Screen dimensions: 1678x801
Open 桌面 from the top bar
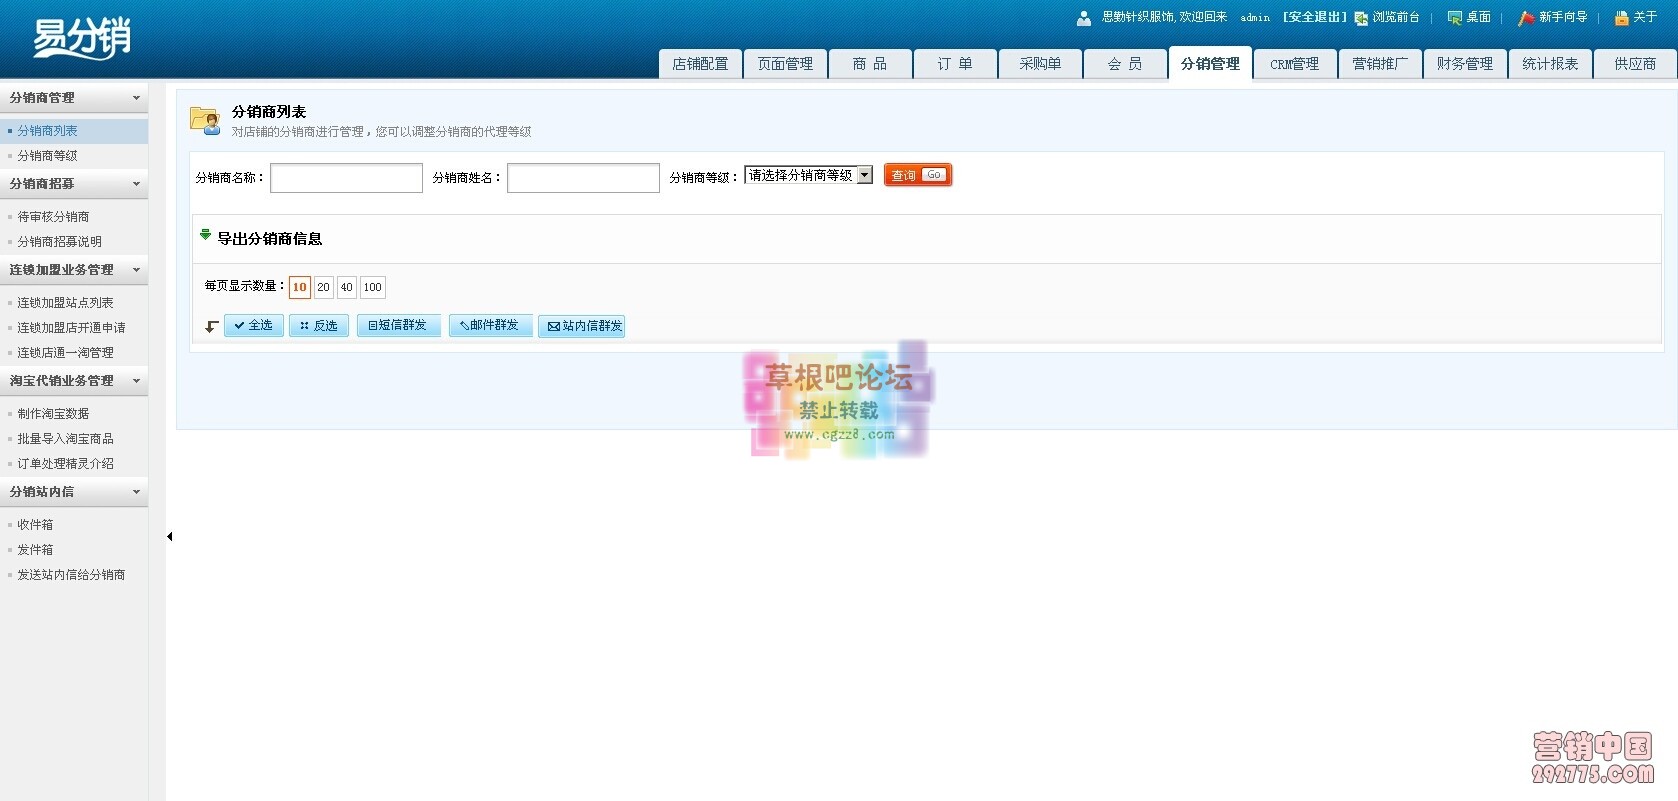tap(1469, 18)
